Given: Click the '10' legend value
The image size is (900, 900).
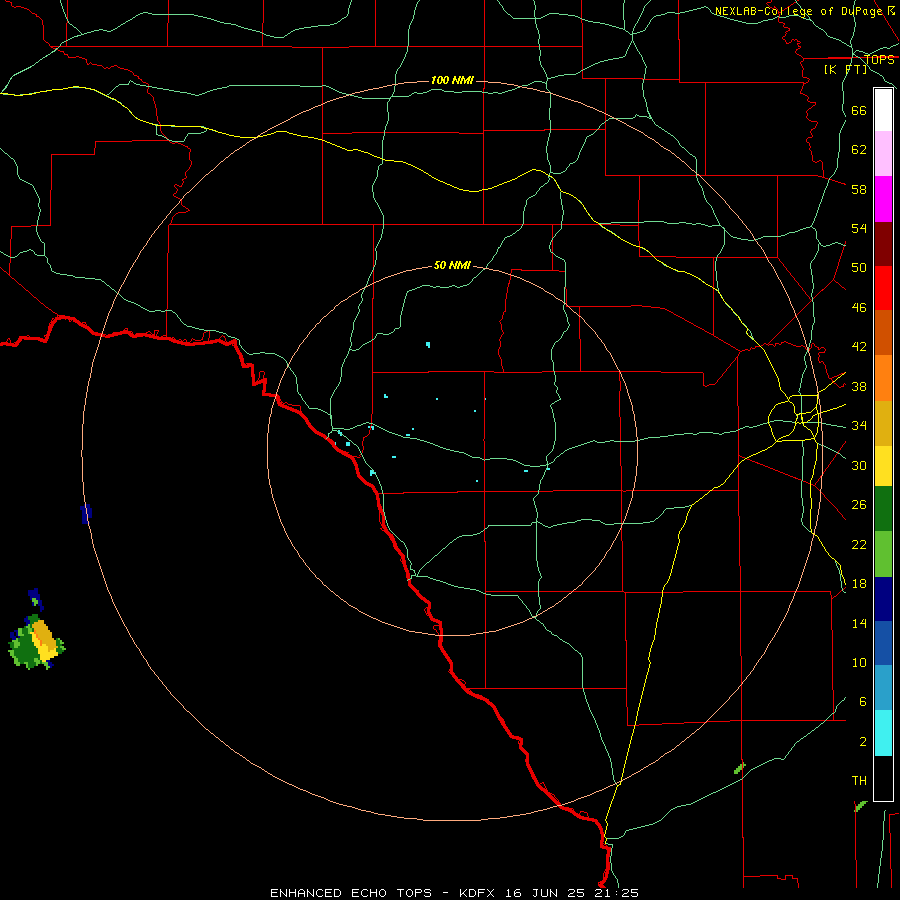Looking at the screenshot, I should pyautogui.click(x=859, y=662).
